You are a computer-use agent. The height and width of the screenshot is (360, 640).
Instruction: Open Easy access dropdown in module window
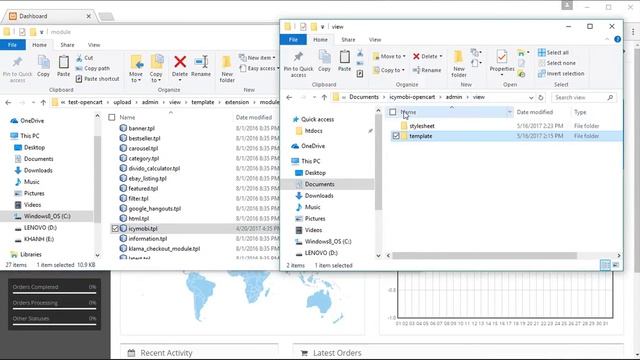pyautogui.click(x=260, y=69)
